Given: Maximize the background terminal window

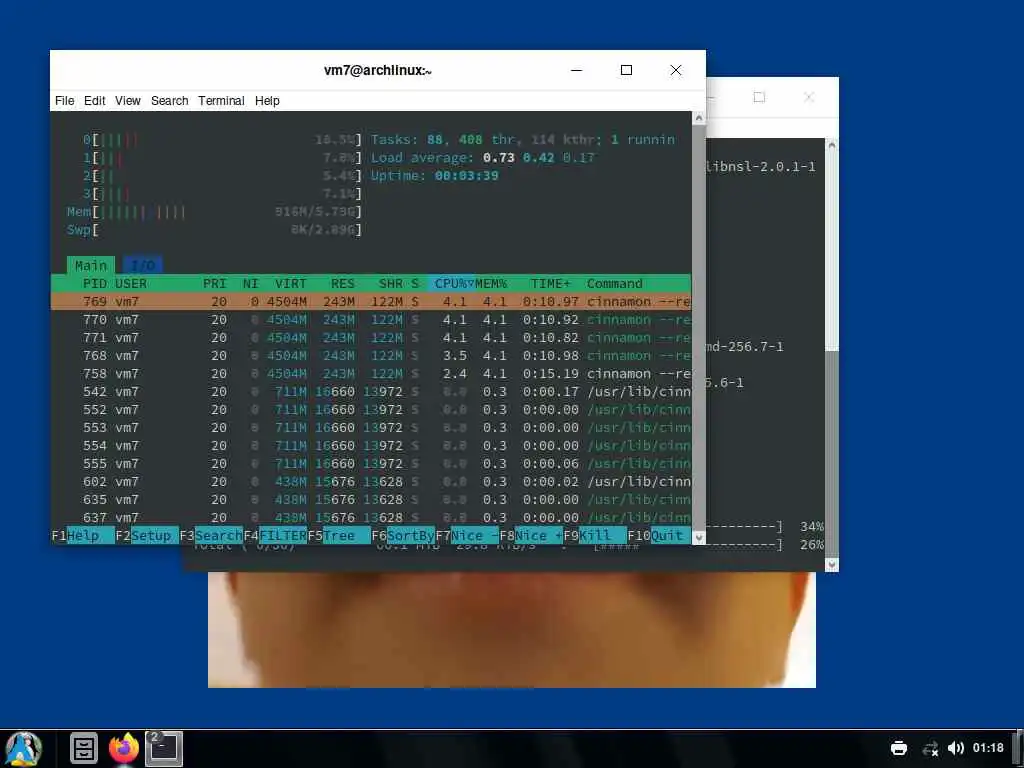Looking at the screenshot, I should pos(759,97).
